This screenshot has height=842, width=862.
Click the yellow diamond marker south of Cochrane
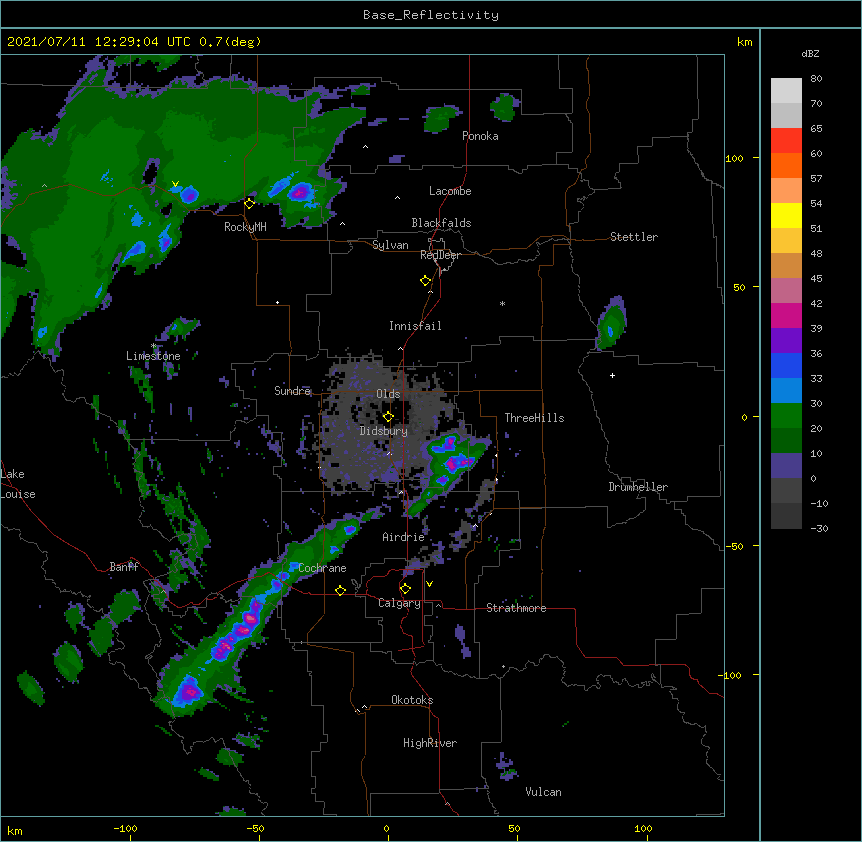(340, 590)
